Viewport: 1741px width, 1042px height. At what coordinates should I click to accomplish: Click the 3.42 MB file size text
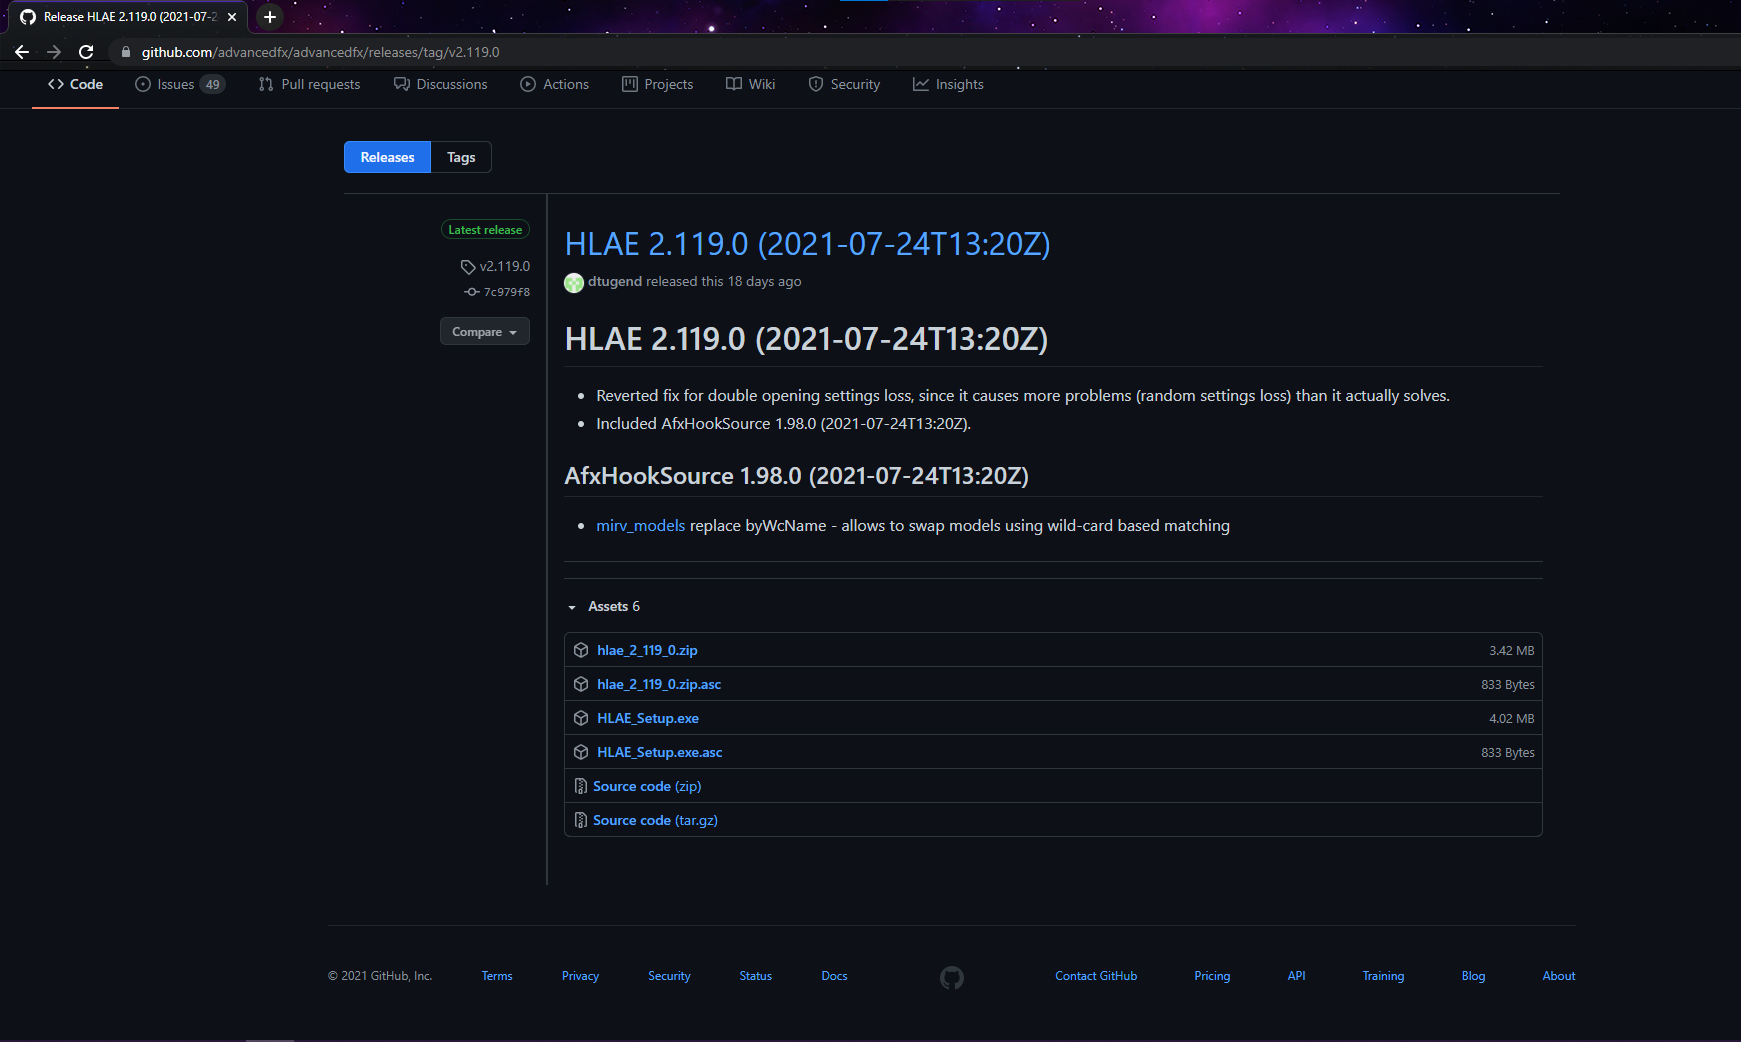pyautogui.click(x=1511, y=650)
